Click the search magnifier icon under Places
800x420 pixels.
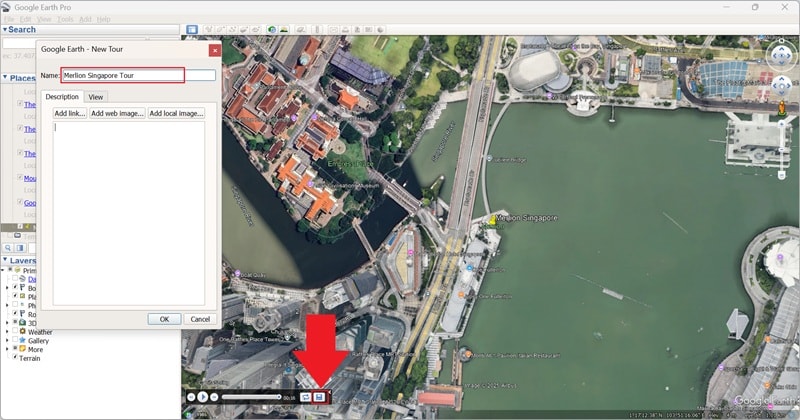8,248
